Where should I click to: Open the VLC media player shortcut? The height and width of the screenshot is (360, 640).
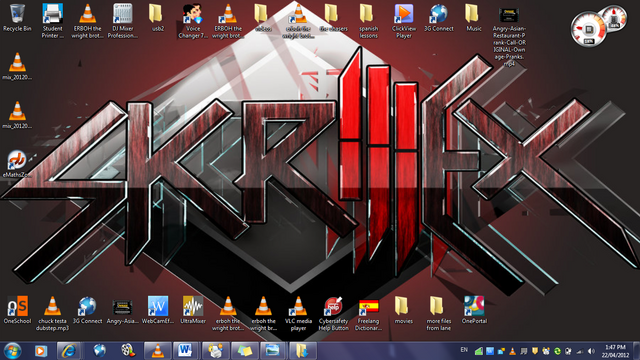(298, 313)
